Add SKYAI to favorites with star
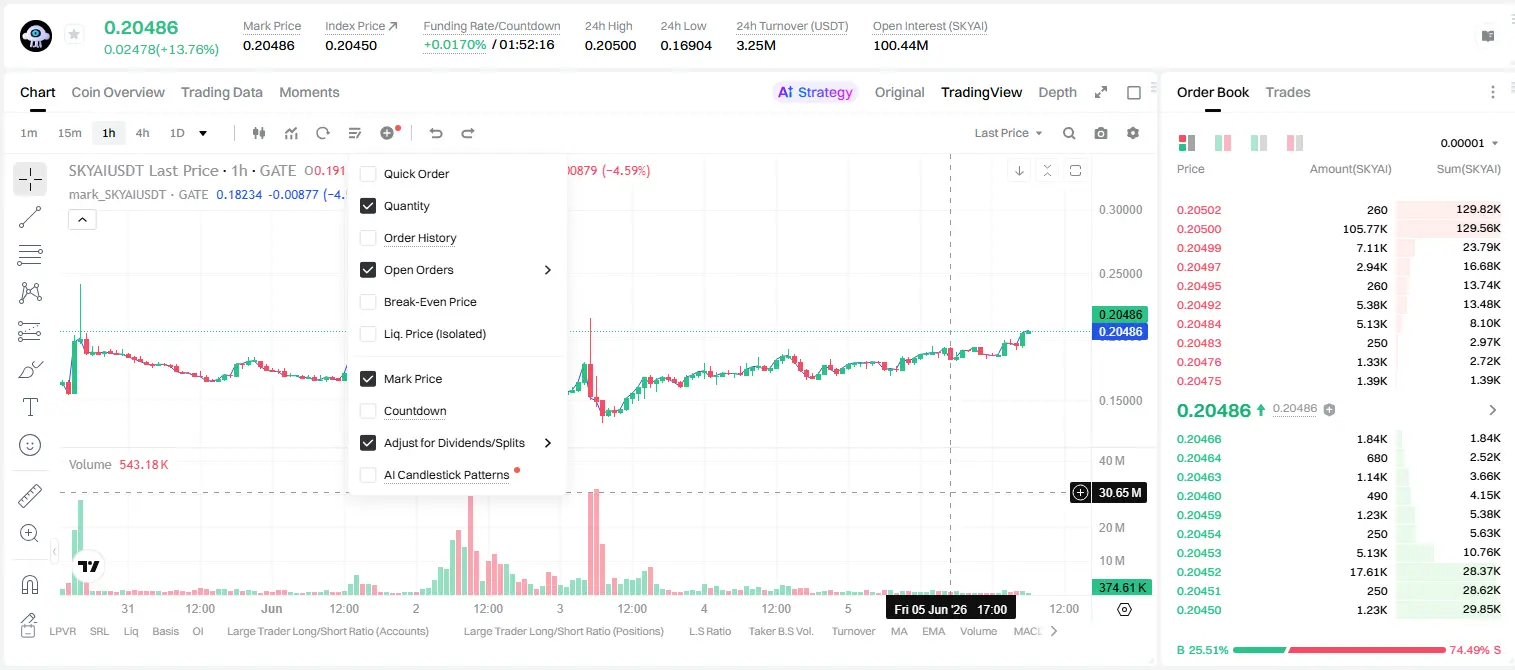 click(x=74, y=35)
